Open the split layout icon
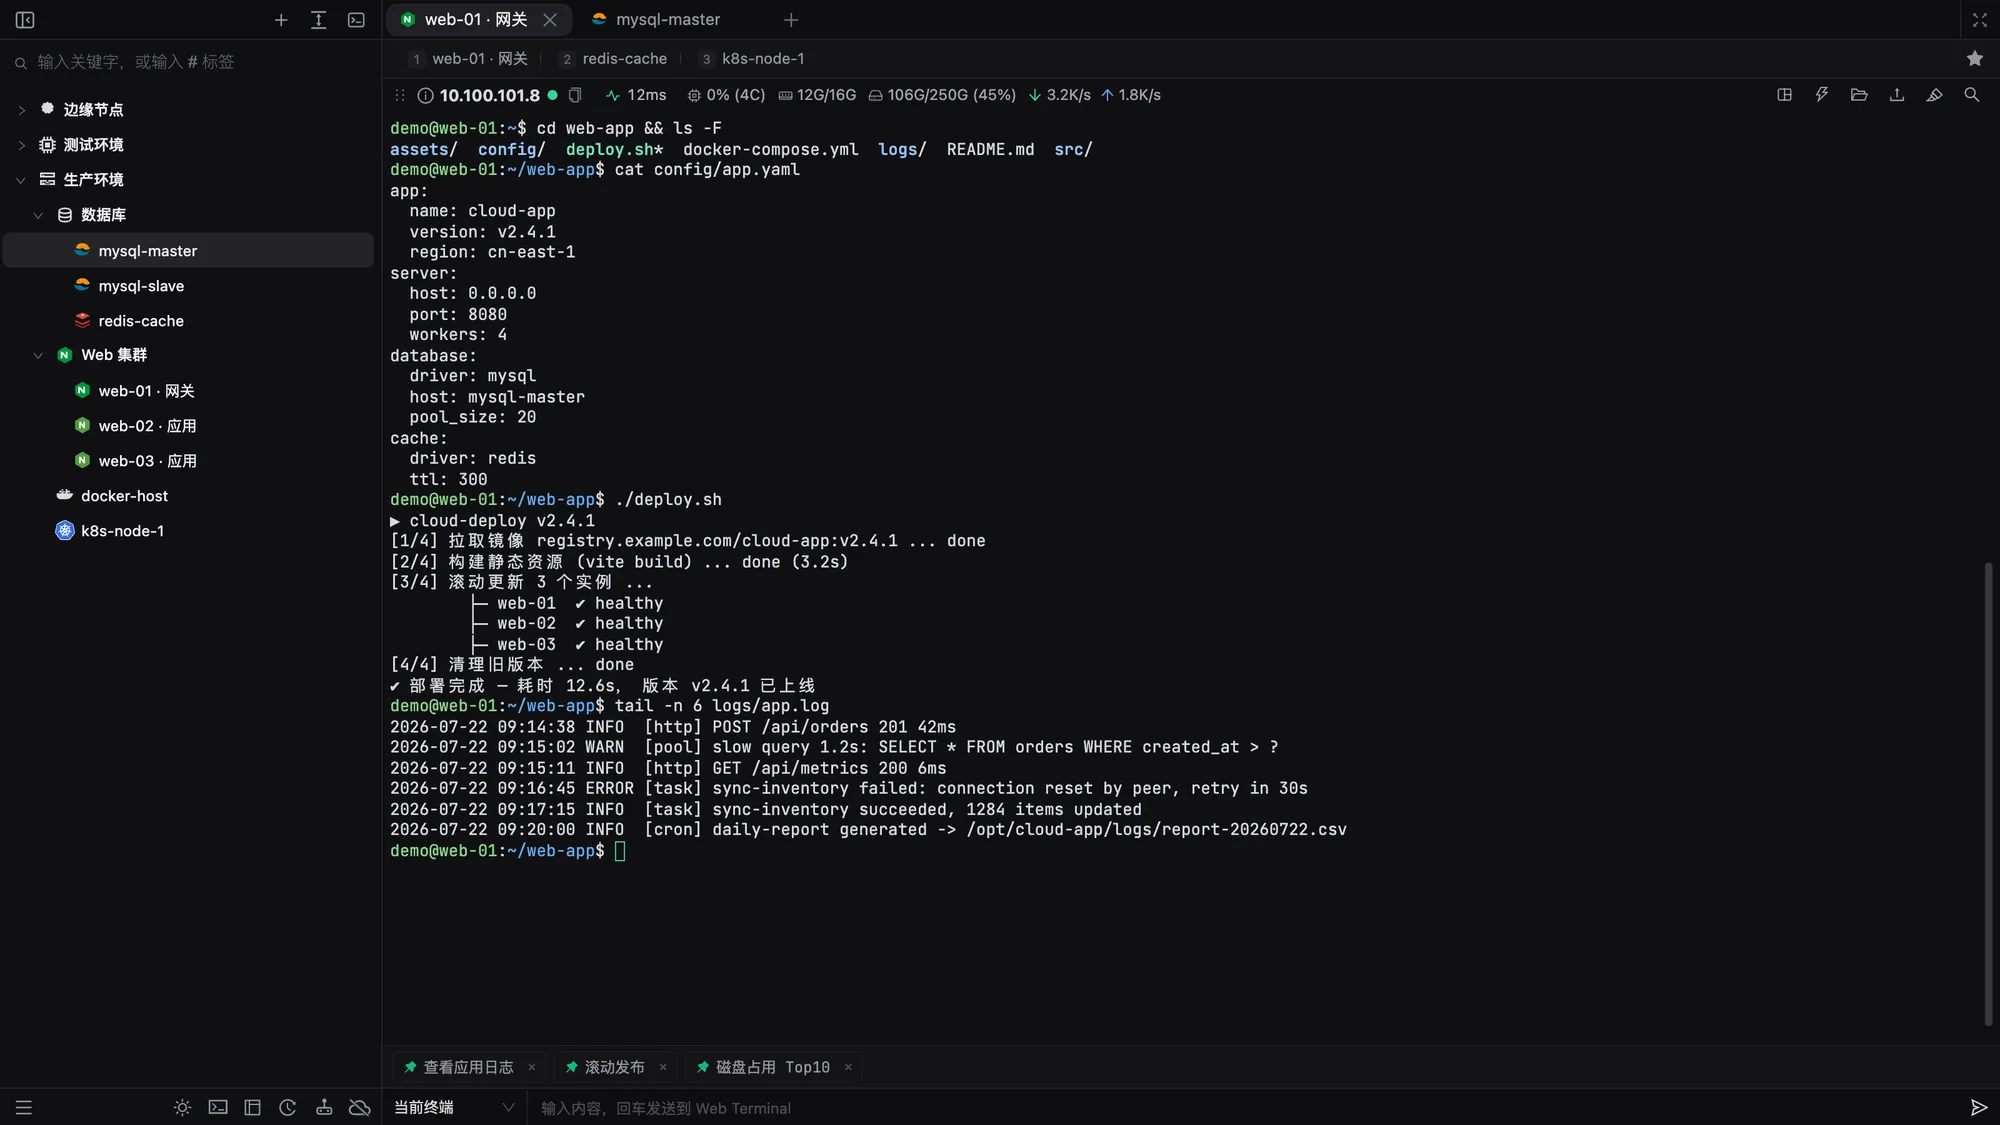Viewport: 2000px width, 1125px height. (x=1784, y=95)
